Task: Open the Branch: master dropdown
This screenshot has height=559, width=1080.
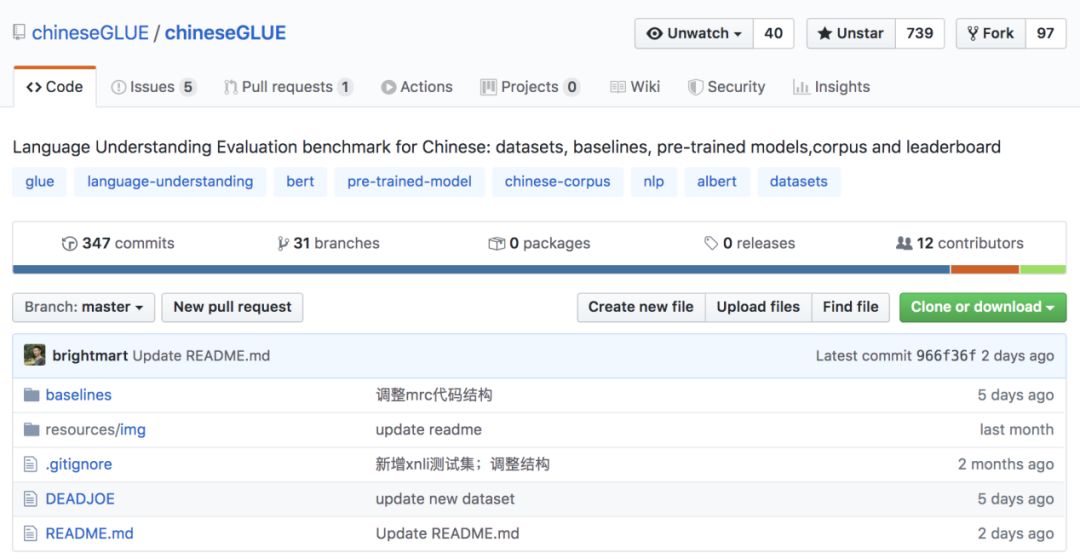Action: coord(83,307)
